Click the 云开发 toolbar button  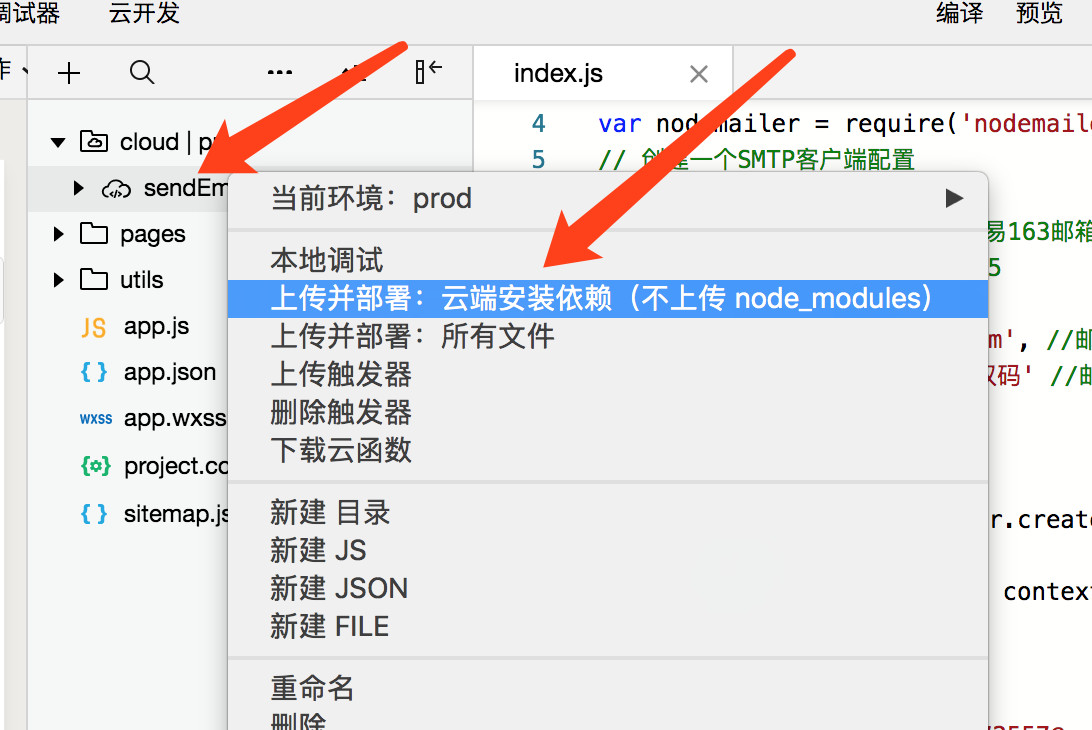click(x=144, y=13)
